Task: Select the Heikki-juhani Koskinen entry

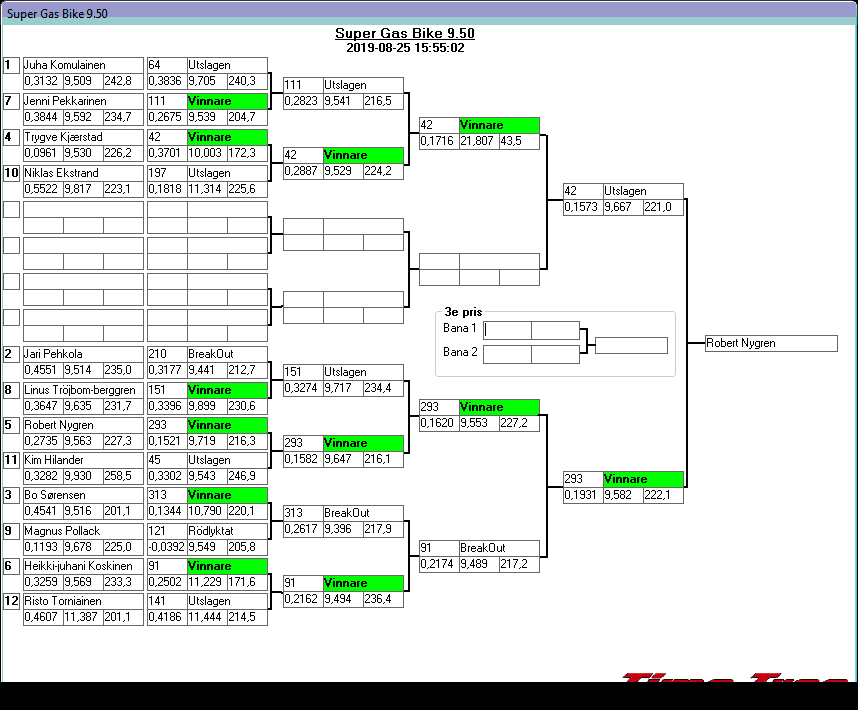Action: (82, 566)
